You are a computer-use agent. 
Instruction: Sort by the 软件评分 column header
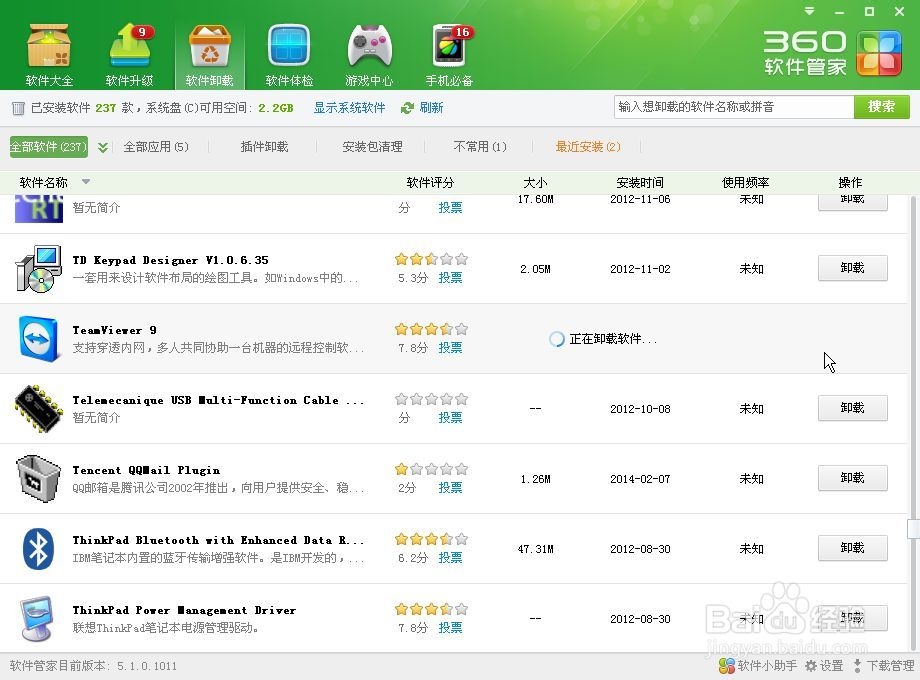click(430, 182)
